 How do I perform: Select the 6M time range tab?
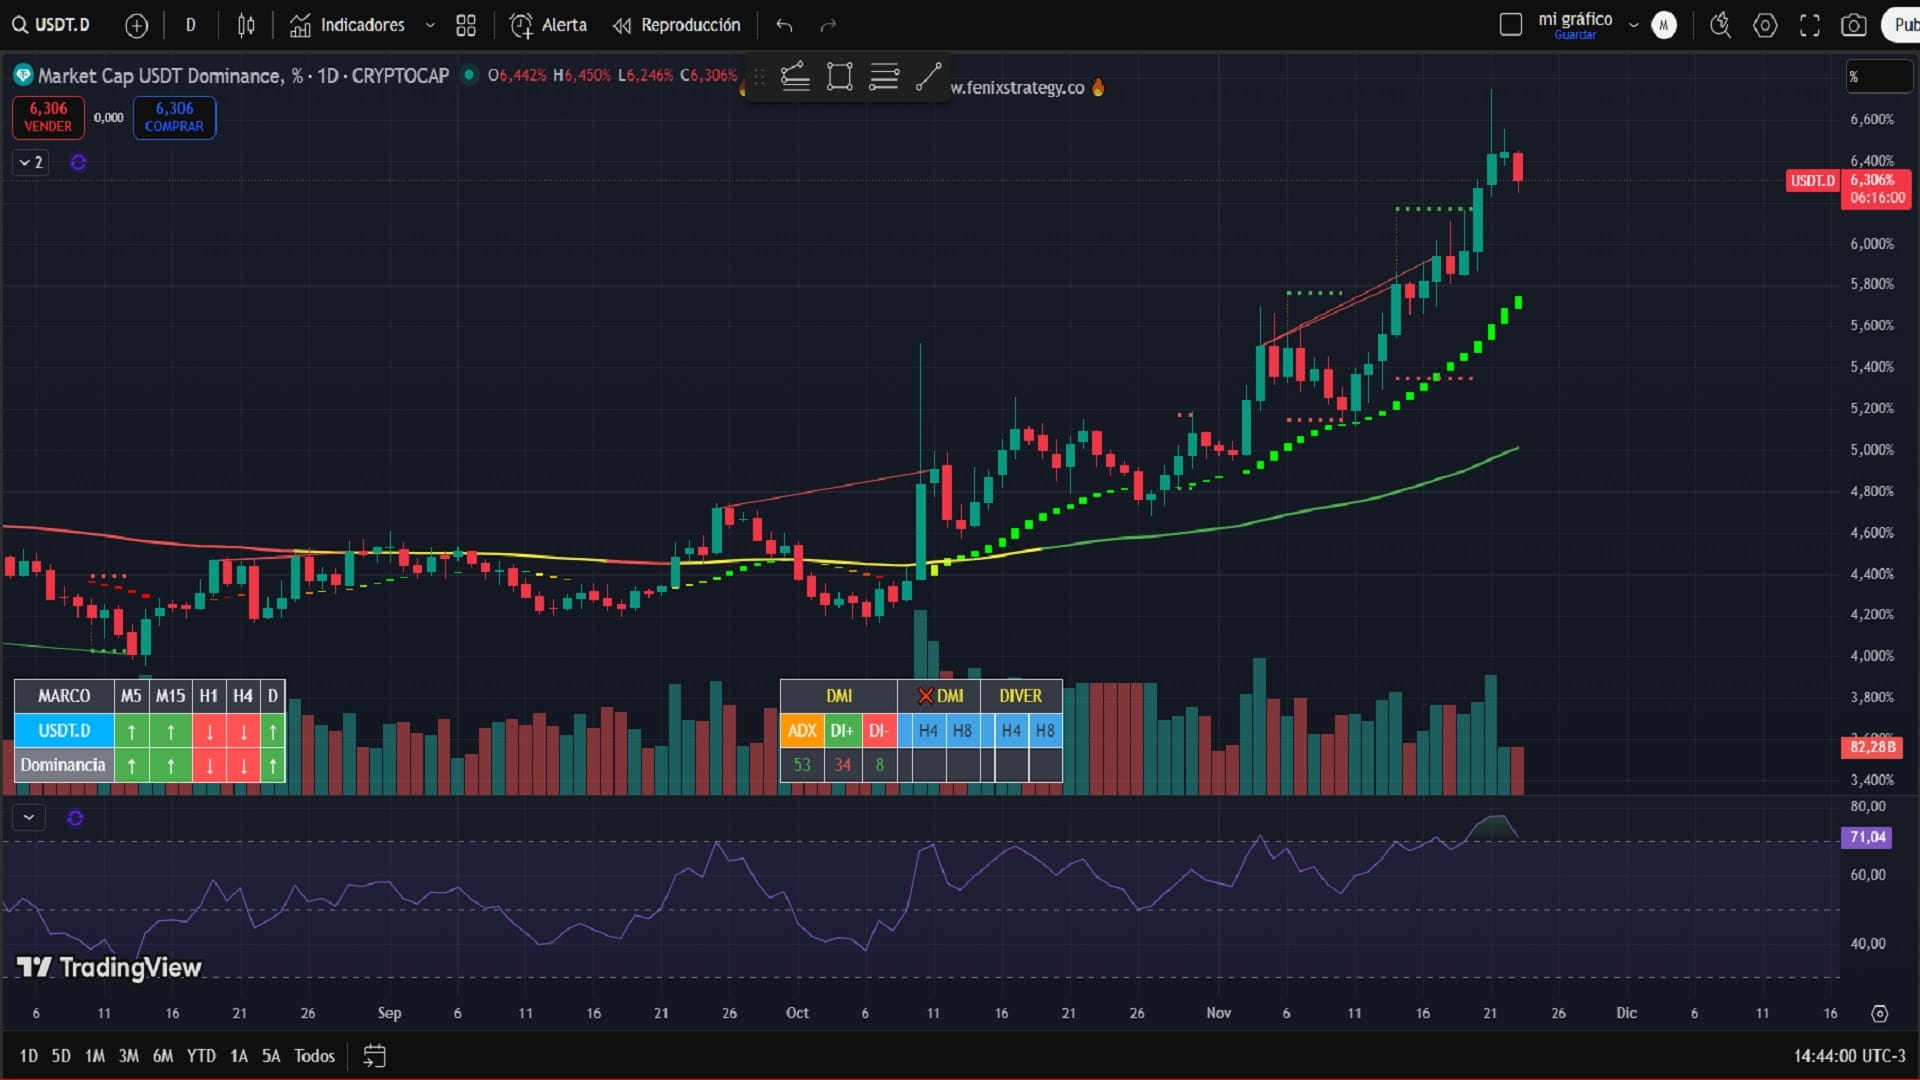coord(162,1056)
